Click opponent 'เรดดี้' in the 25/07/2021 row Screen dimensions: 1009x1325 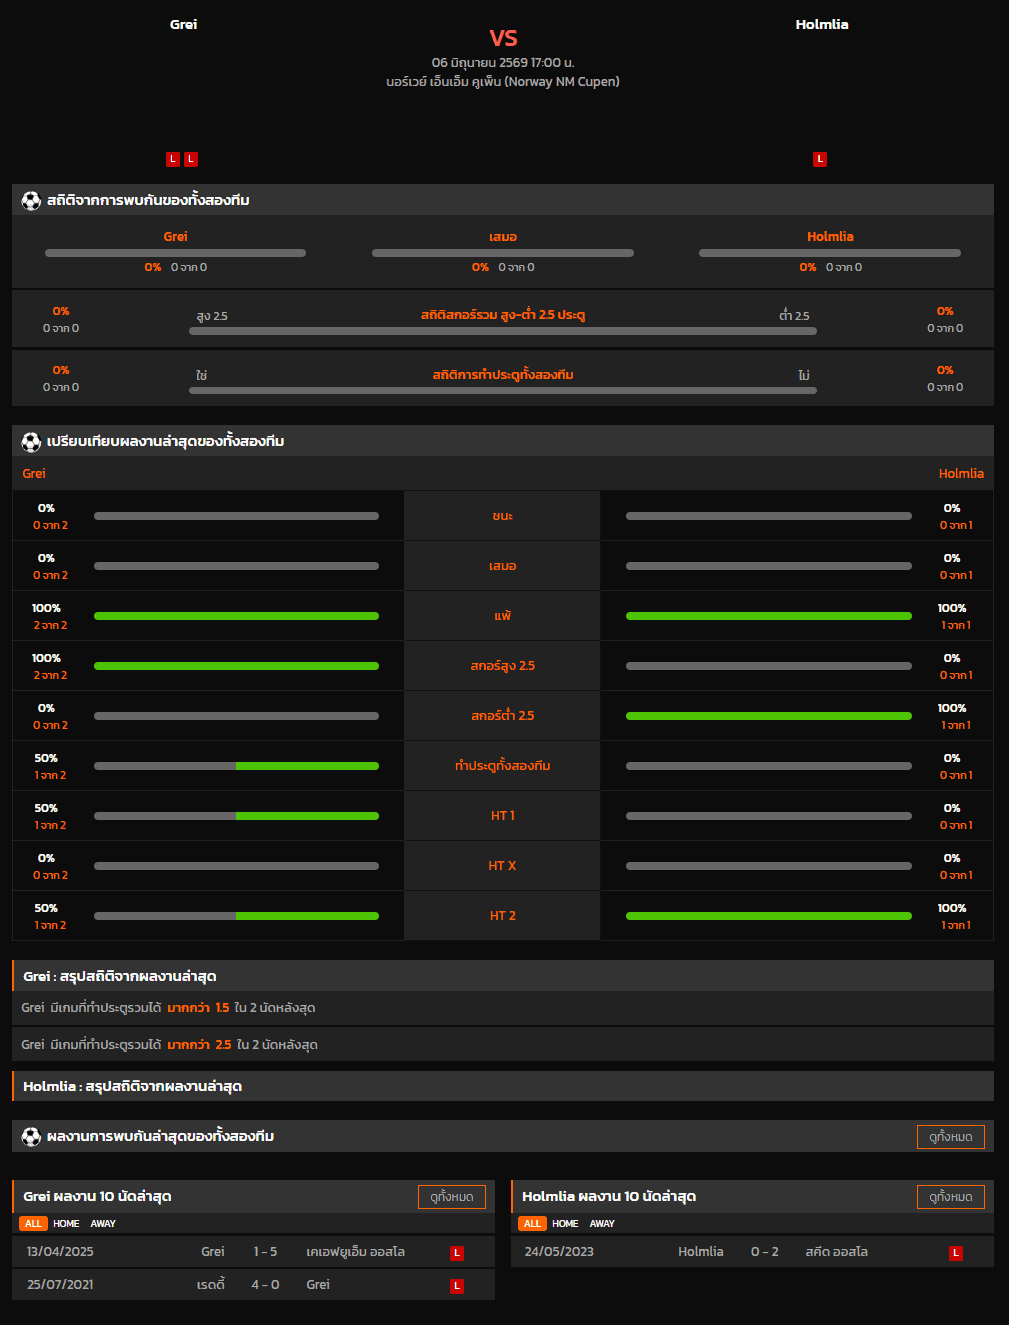pyautogui.click(x=211, y=1285)
